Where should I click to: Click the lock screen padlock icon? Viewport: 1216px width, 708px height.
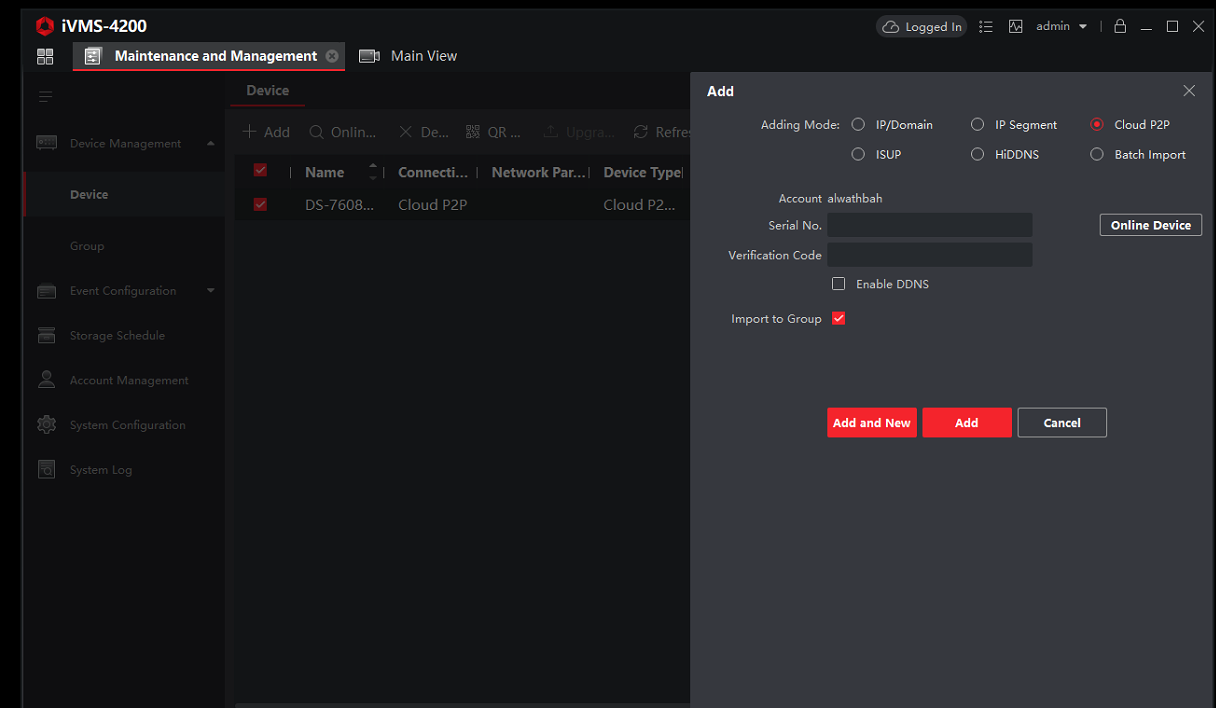(1120, 27)
